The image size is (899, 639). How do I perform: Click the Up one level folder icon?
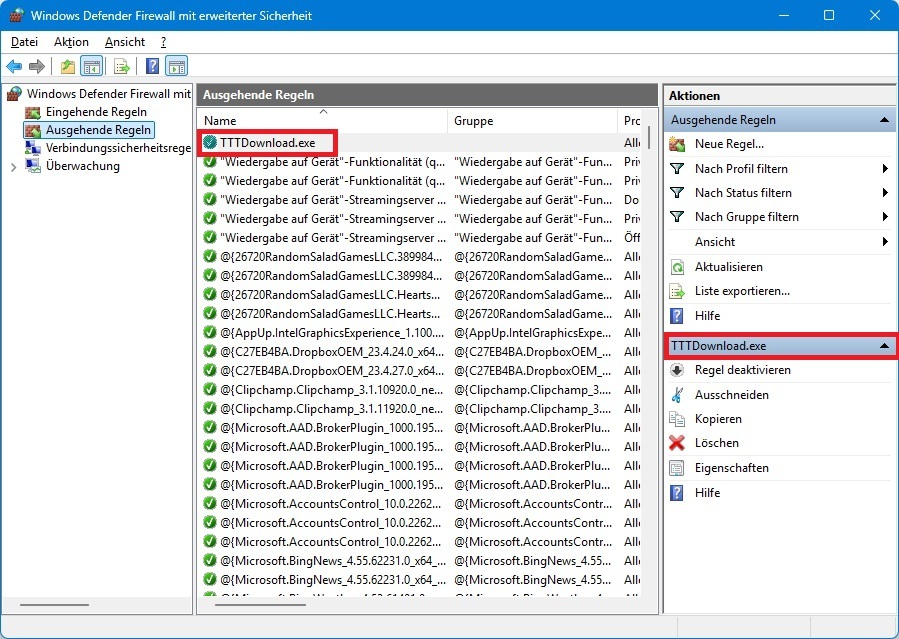(68, 66)
